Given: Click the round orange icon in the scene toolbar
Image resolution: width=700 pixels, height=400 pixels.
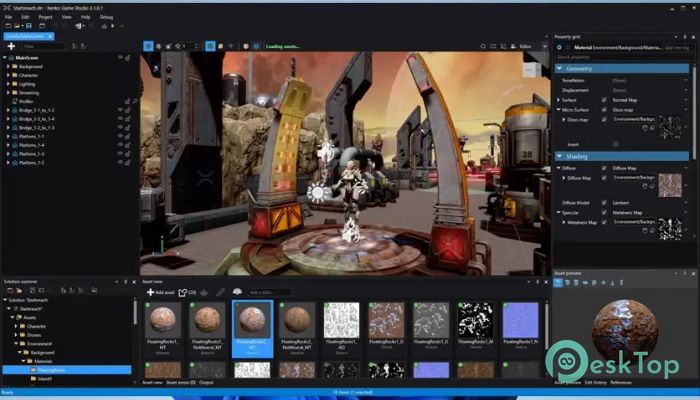Looking at the screenshot, I should 246,46.
